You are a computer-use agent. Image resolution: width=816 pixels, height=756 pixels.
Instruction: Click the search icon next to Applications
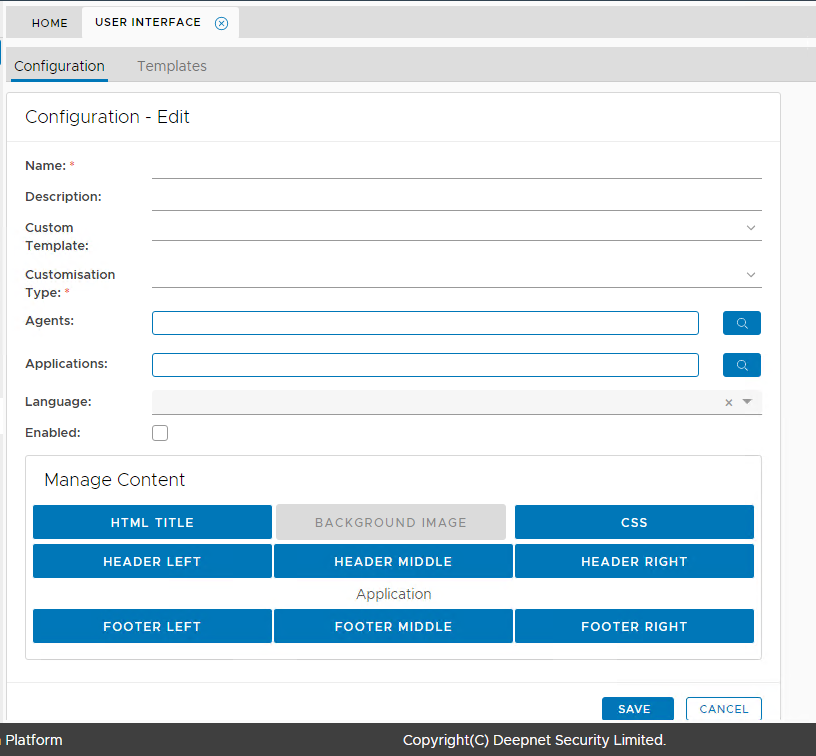tap(741, 365)
